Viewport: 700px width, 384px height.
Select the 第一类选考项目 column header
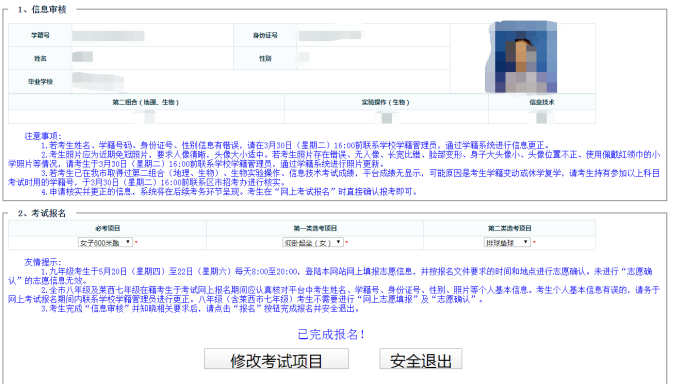point(315,228)
